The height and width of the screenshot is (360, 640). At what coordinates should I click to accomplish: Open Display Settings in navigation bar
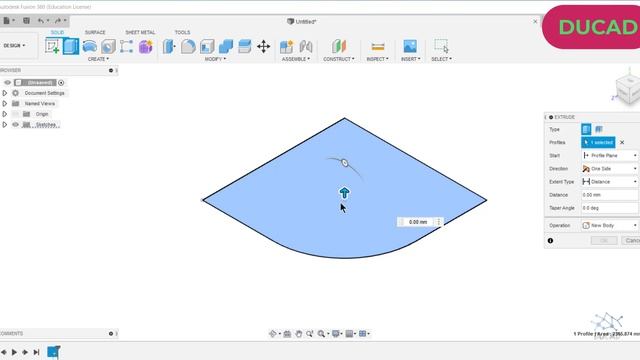(x=337, y=334)
